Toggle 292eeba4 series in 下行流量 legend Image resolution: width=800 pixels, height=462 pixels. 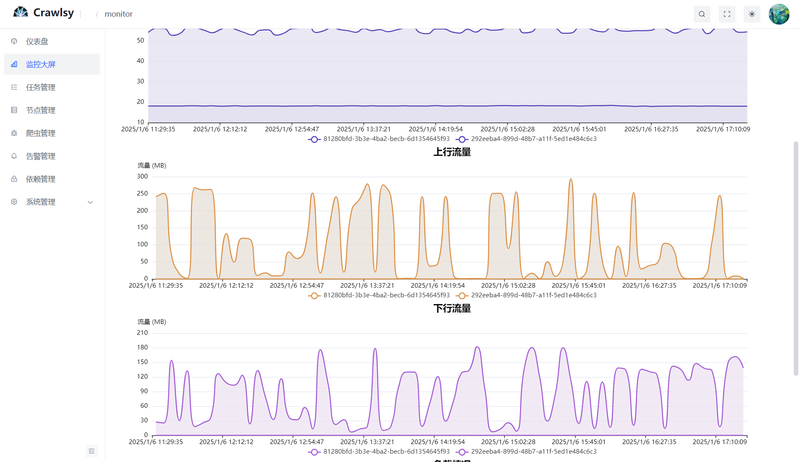click(x=527, y=452)
